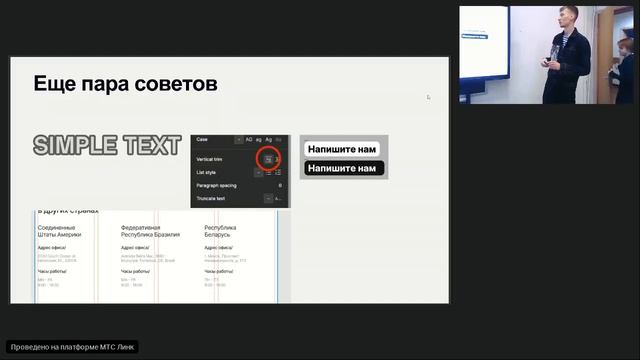
Task: Select Truncate text off dash option
Action: (x=268, y=199)
